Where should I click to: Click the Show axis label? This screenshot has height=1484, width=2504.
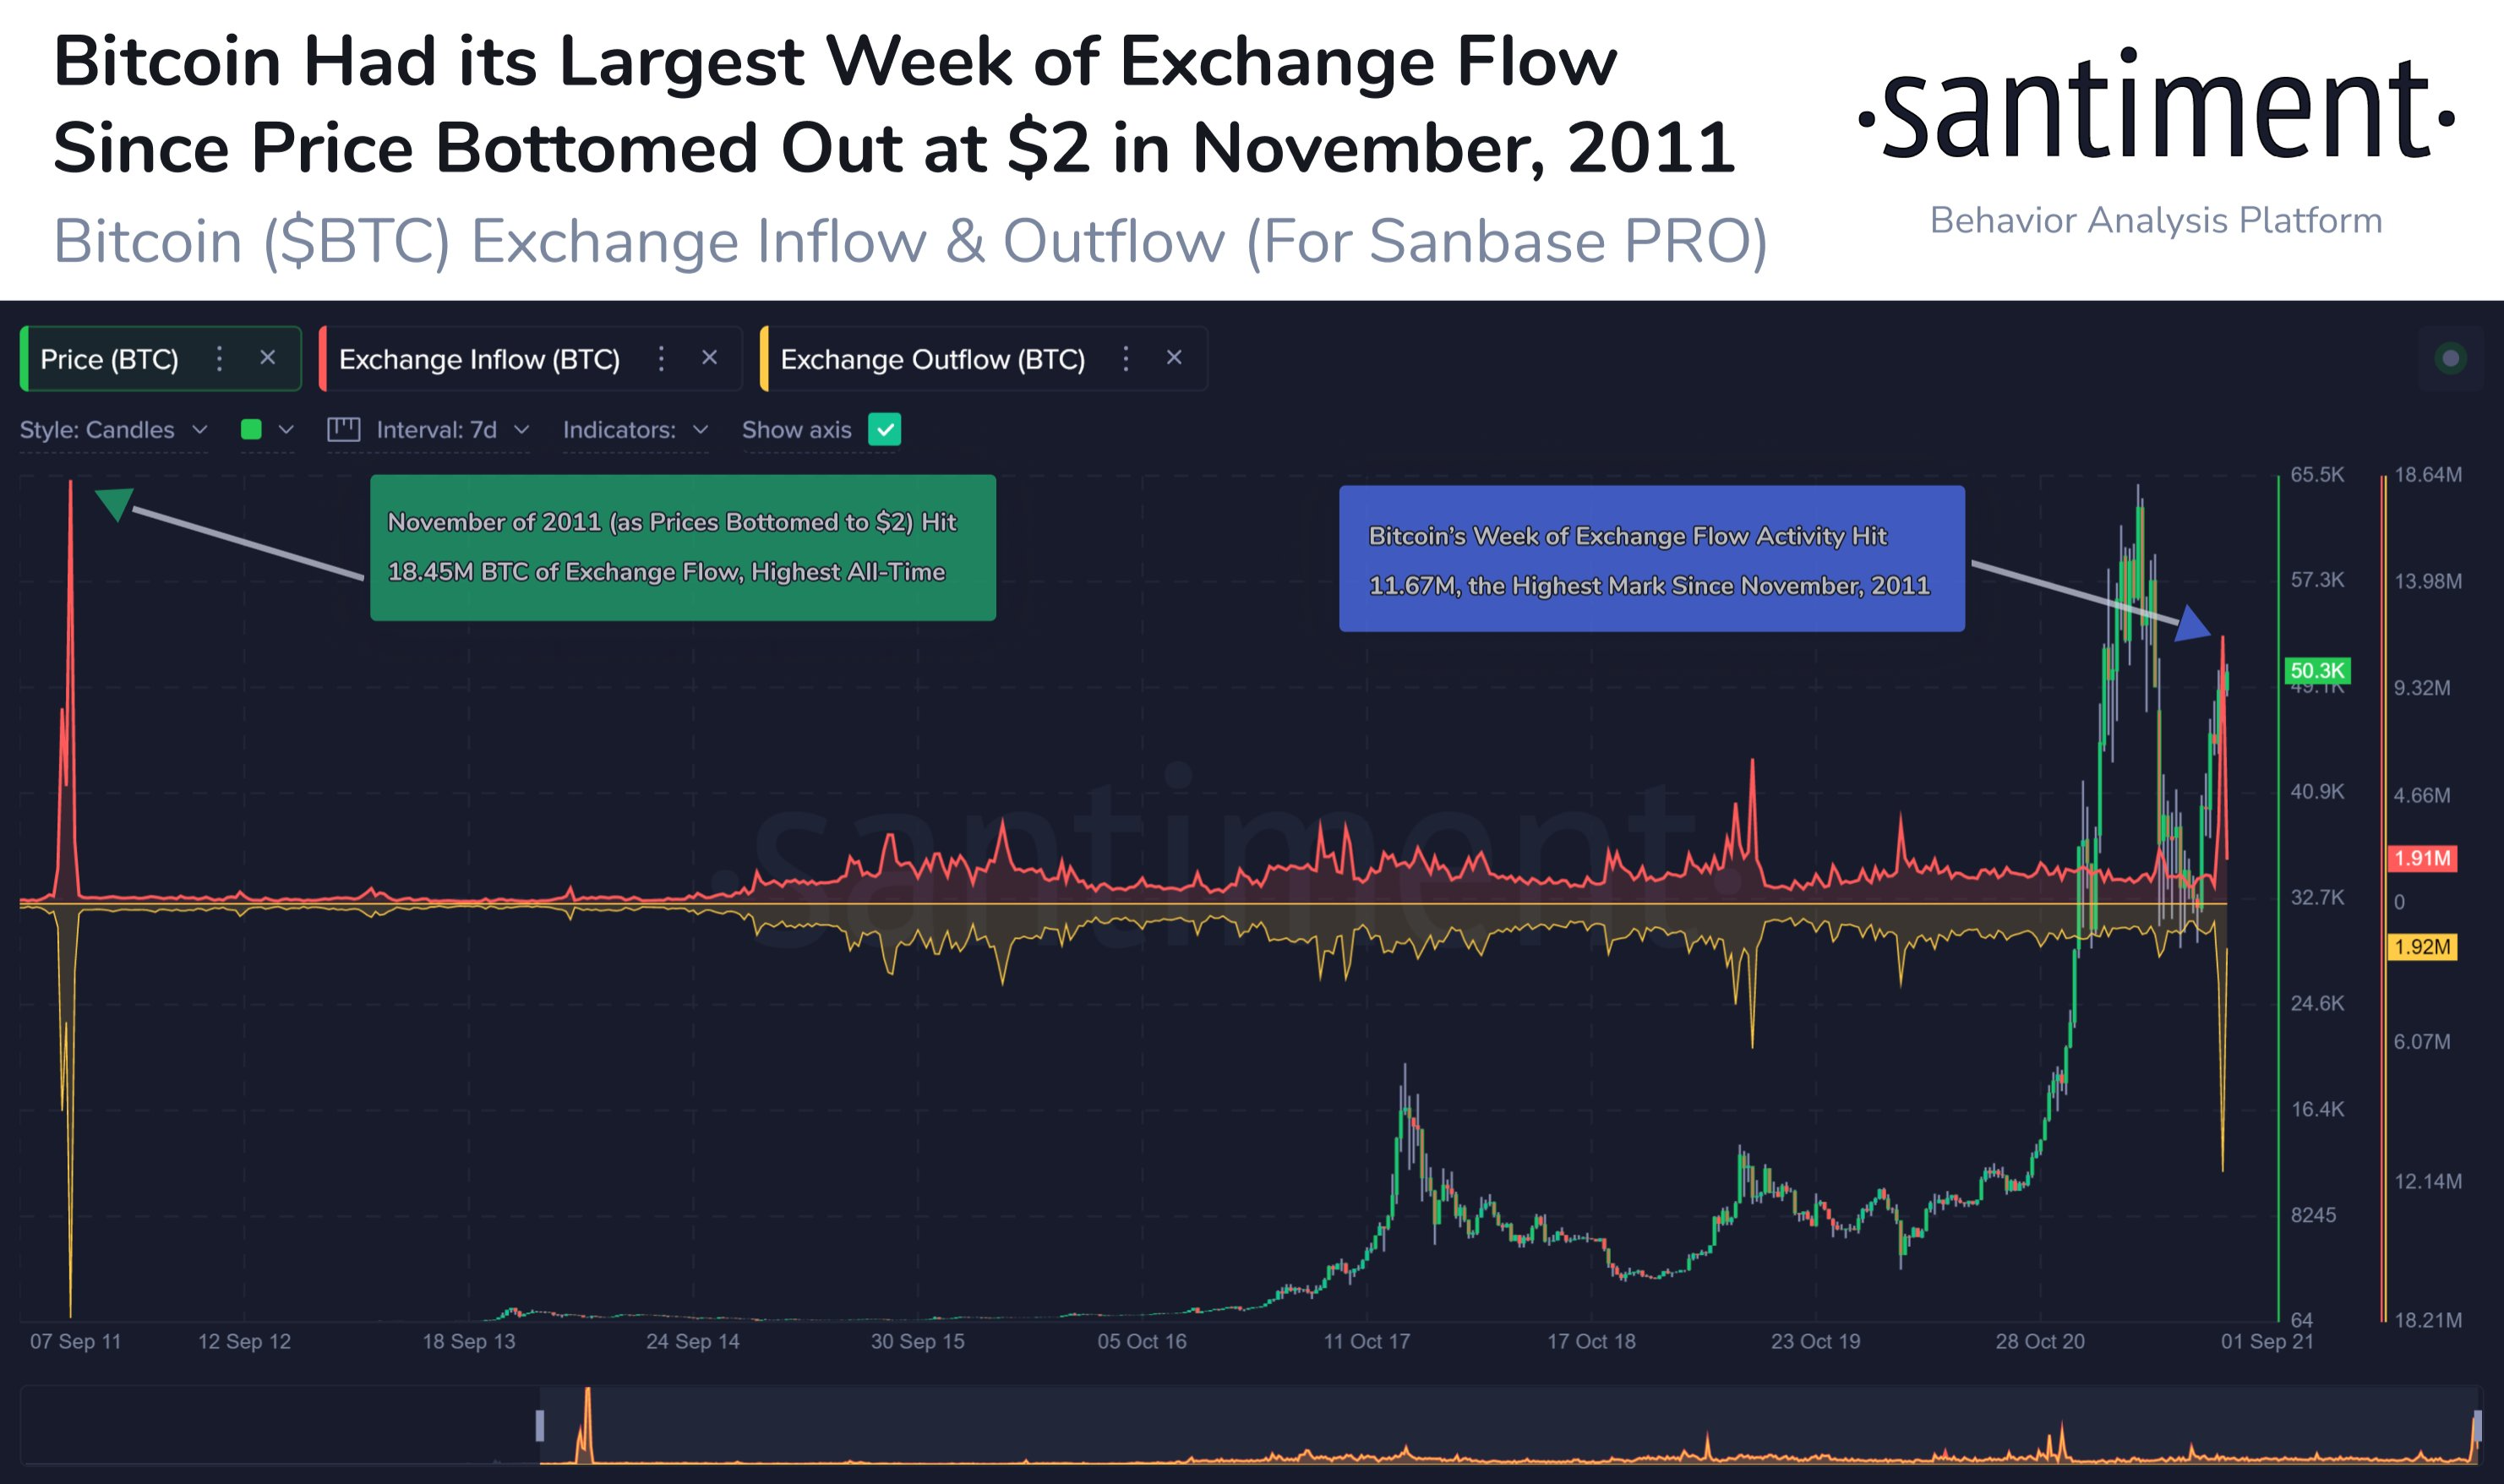pos(796,430)
